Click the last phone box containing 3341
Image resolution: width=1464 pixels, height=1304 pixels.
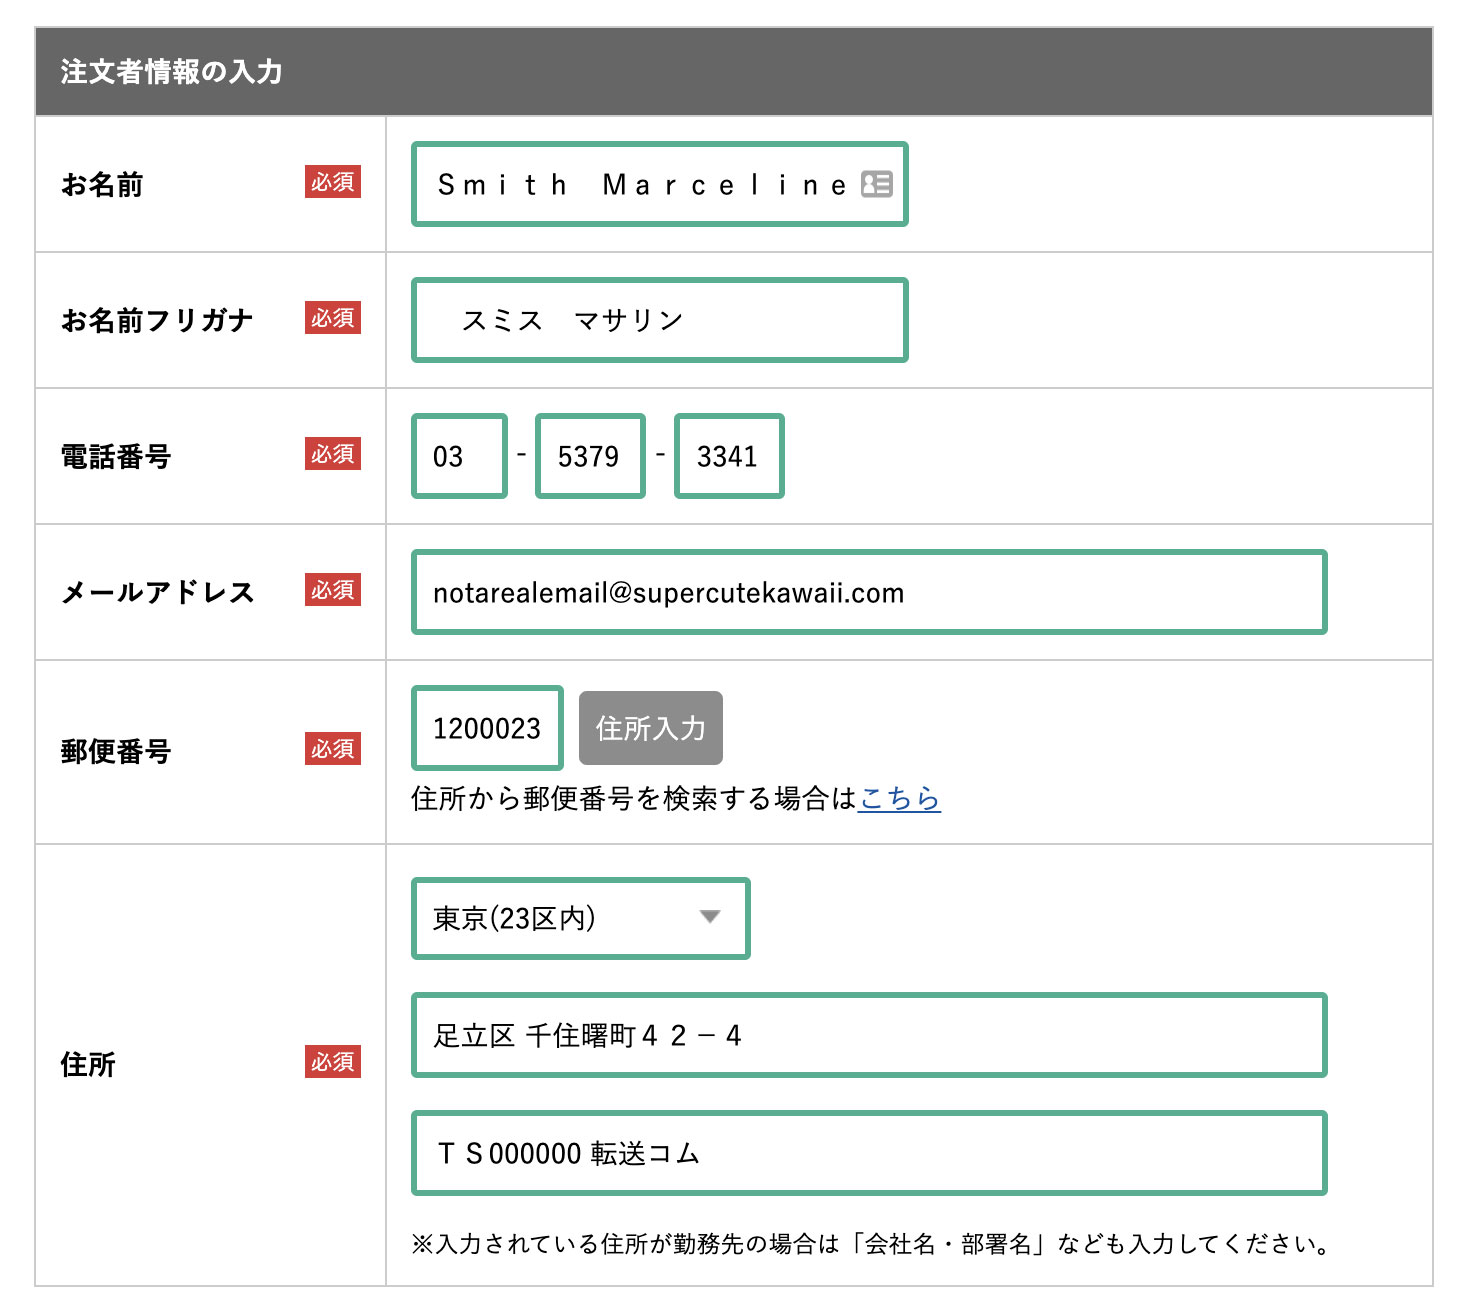click(729, 456)
